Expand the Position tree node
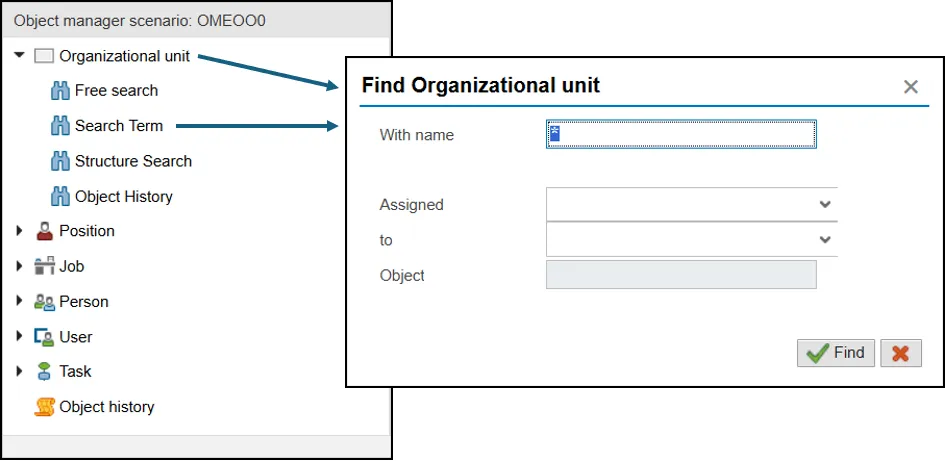The height and width of the screenshot is (461, 945). click(x=19, y=231)
